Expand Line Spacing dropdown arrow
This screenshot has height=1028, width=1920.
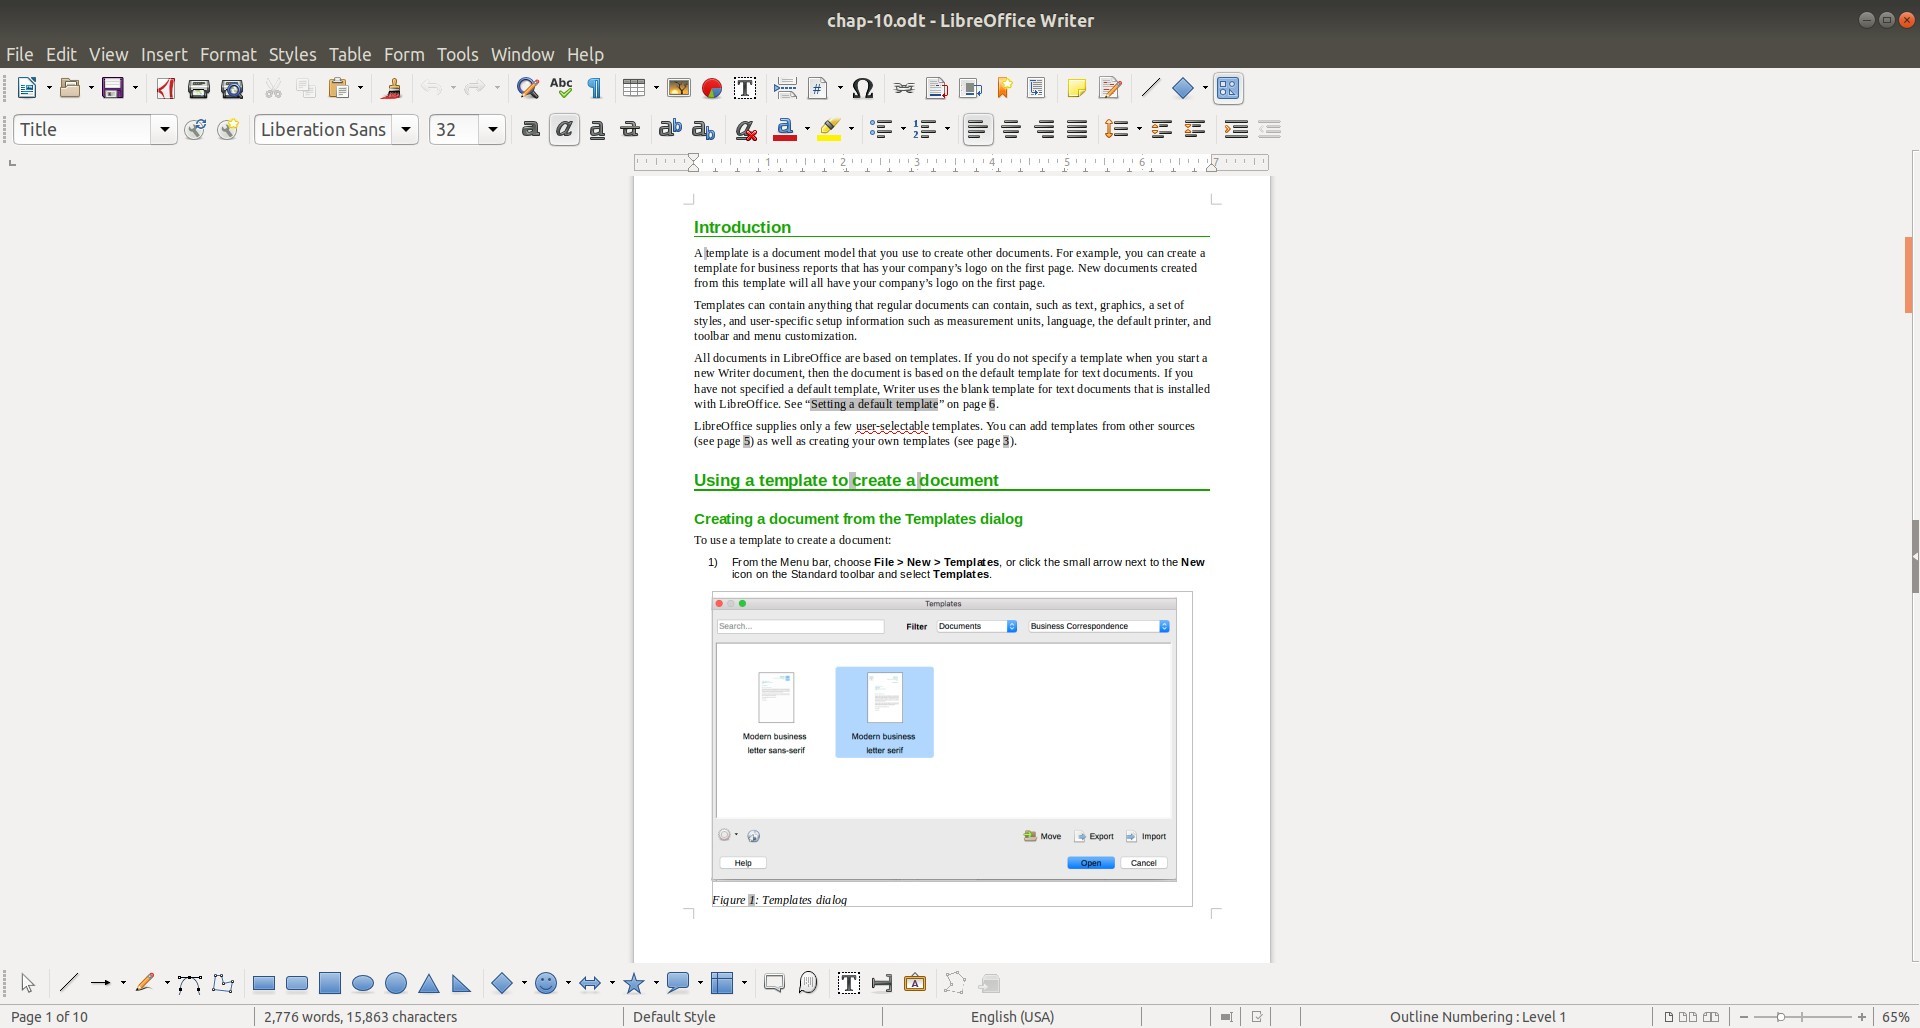click(1138, 129)
